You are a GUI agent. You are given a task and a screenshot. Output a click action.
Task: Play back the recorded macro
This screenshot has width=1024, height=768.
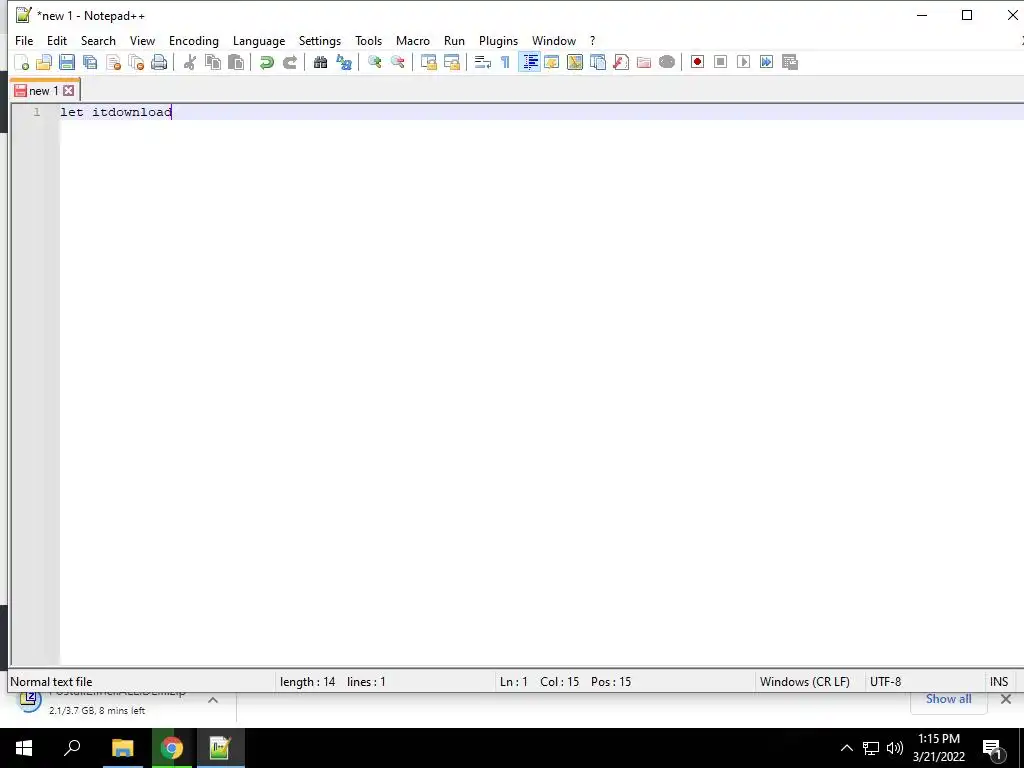[744, 62]
